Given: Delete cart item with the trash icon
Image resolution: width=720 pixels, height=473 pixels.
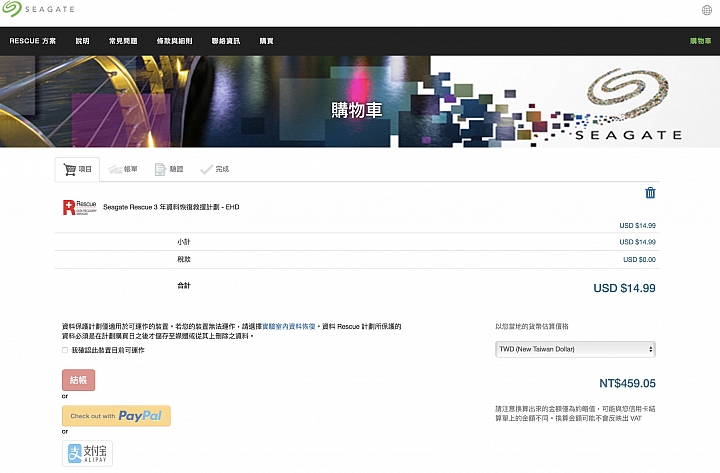Looking at the screenshot, I should pyautogui.click(x=650, y=192).
